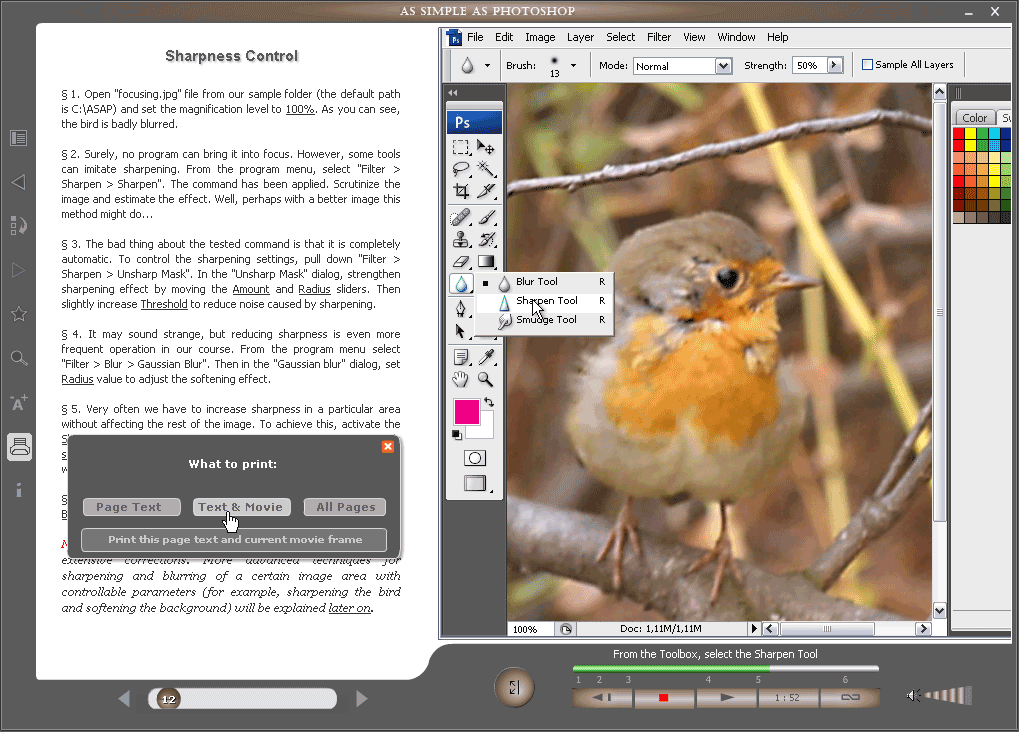This screenshot has width=1019, height=732.
Task: Open the Brush preset picker arrow
Action: coord(573,65)
